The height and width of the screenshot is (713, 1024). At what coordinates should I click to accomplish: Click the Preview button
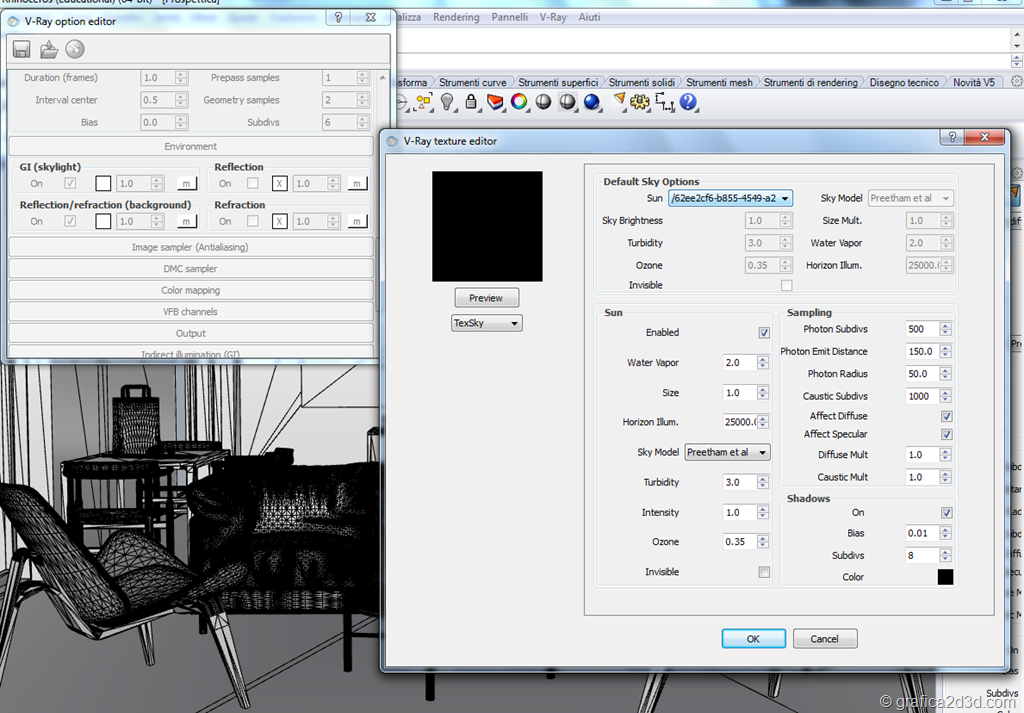coord(487,298)
